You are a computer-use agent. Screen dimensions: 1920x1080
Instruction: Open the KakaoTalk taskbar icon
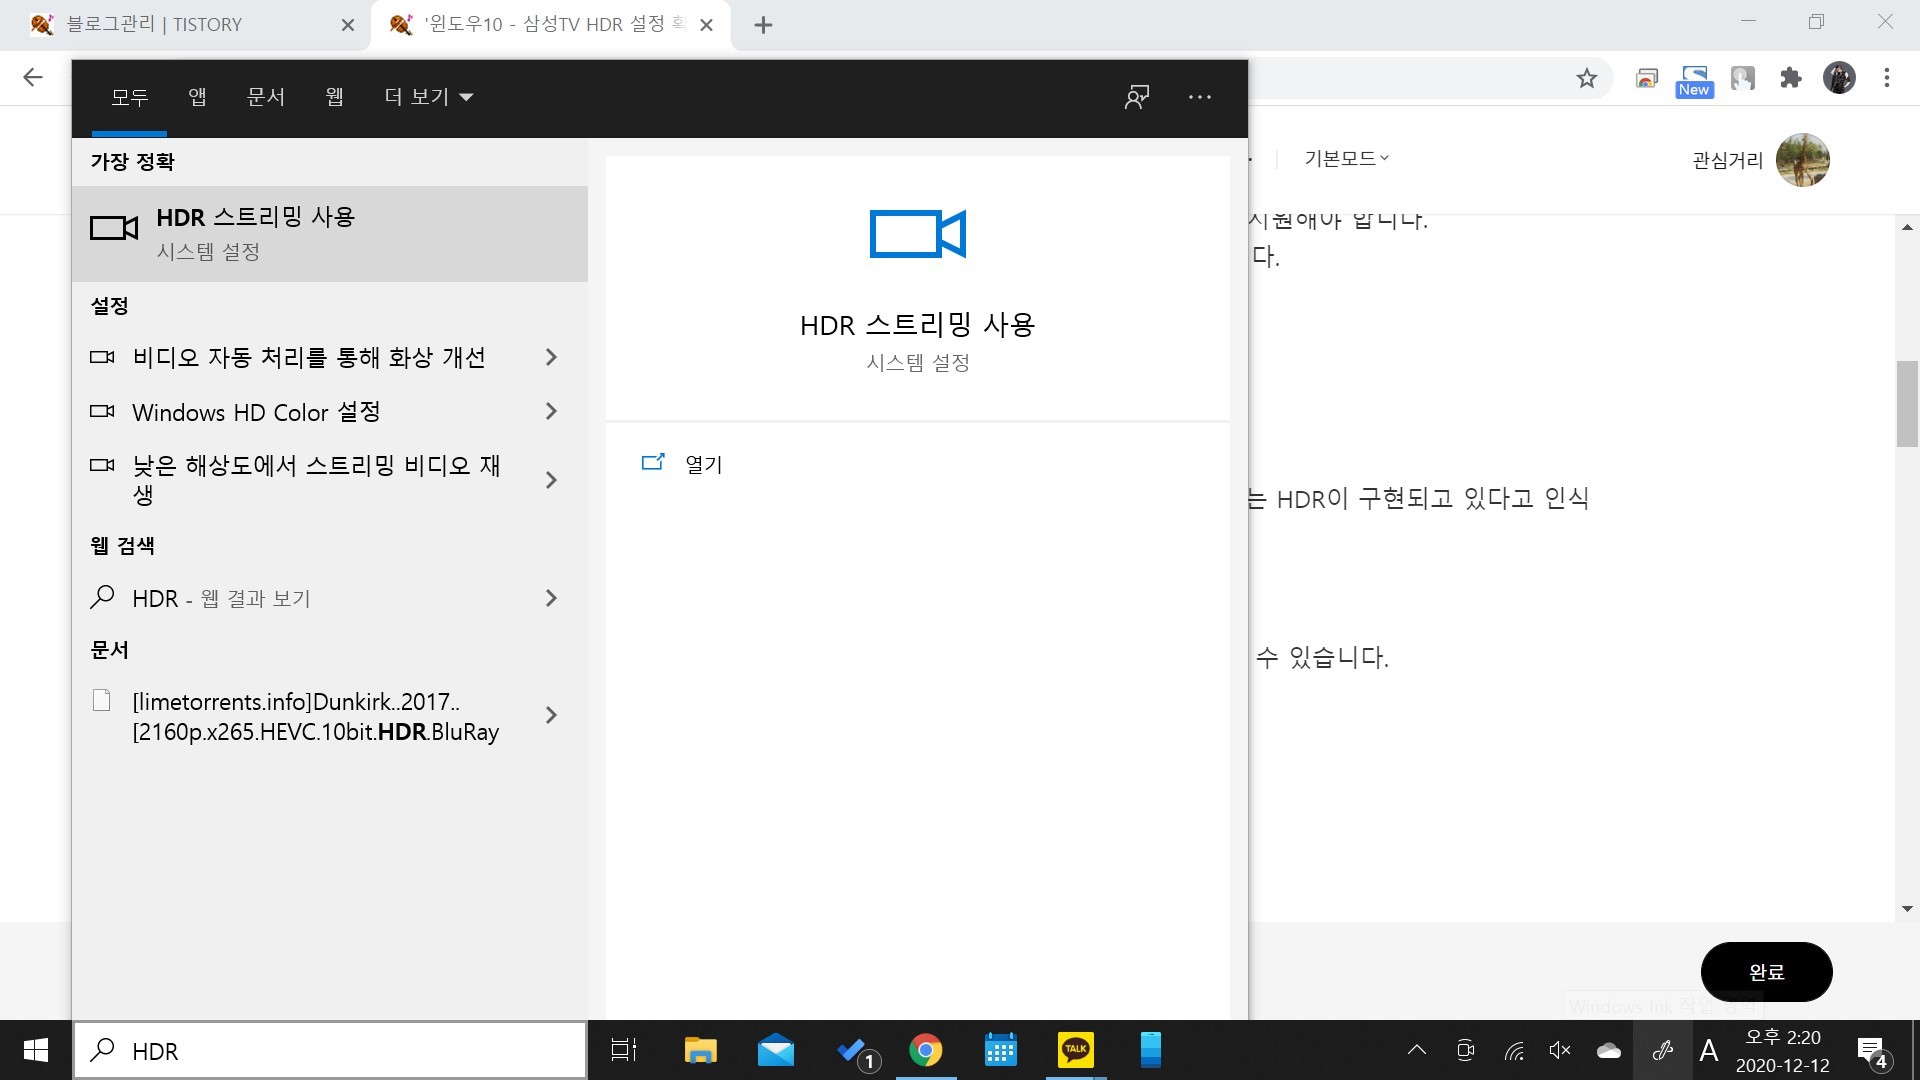[x=1075, y=1050]
